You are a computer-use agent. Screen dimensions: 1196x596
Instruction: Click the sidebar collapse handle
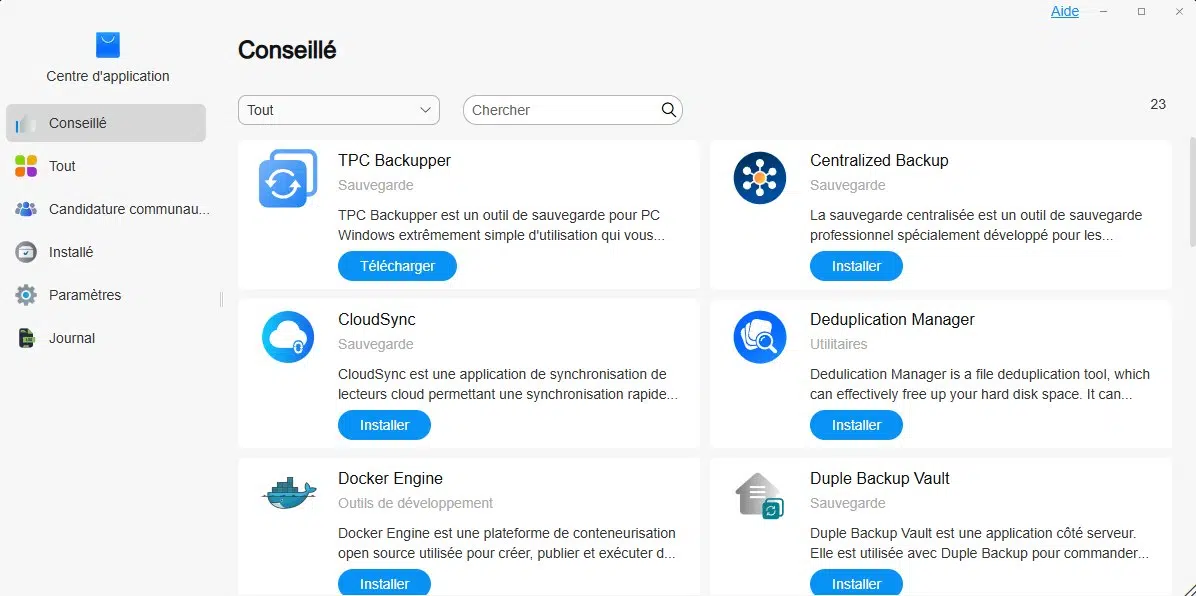click(221, 299)
